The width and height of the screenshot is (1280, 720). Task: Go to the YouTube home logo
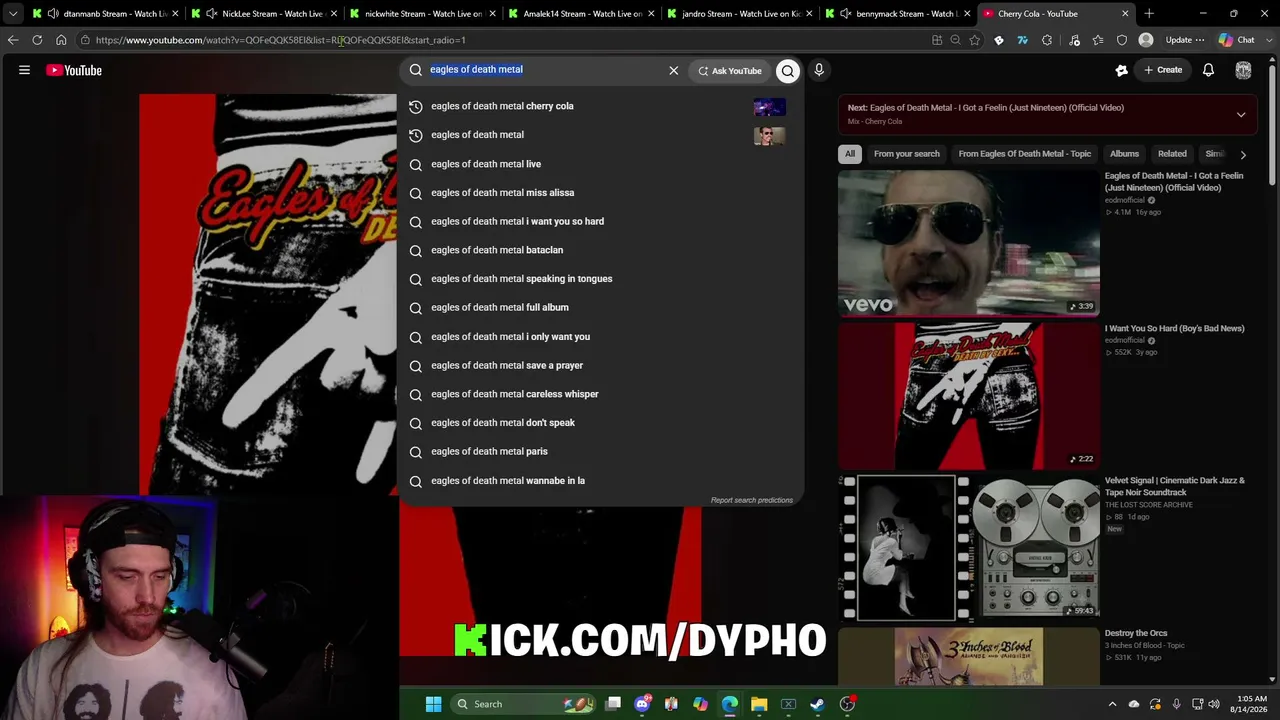(x=74, y=70)
